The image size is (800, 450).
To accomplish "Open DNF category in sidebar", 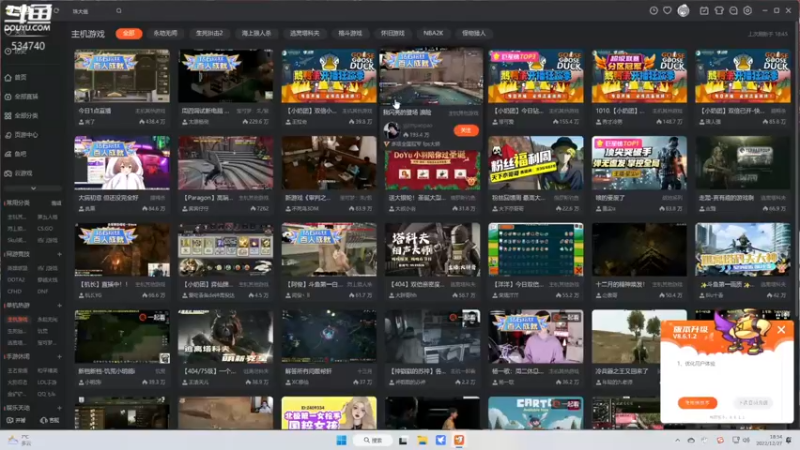I will (x=42, y=291).
